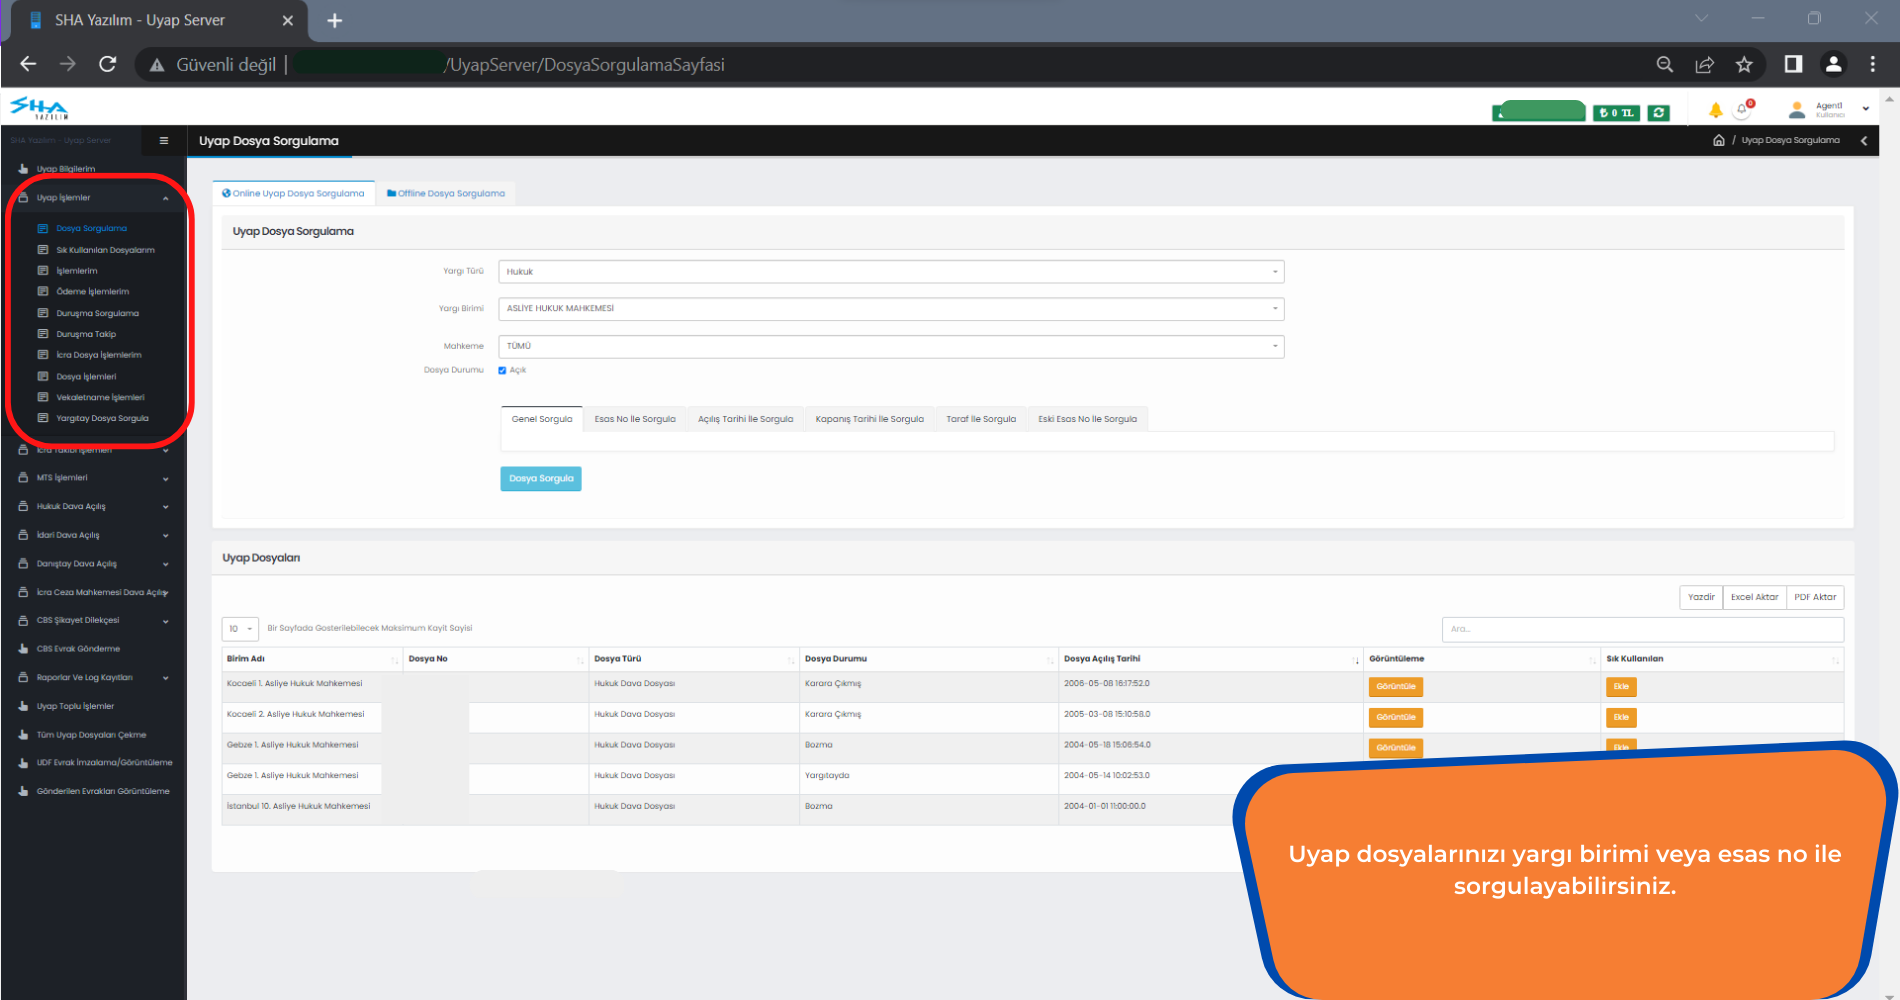This screenshot has height=1000, width=1900.
Task: Click the breadcrumb collapse left arrow
Action: pyautogui.click(x=1864, y=141)
